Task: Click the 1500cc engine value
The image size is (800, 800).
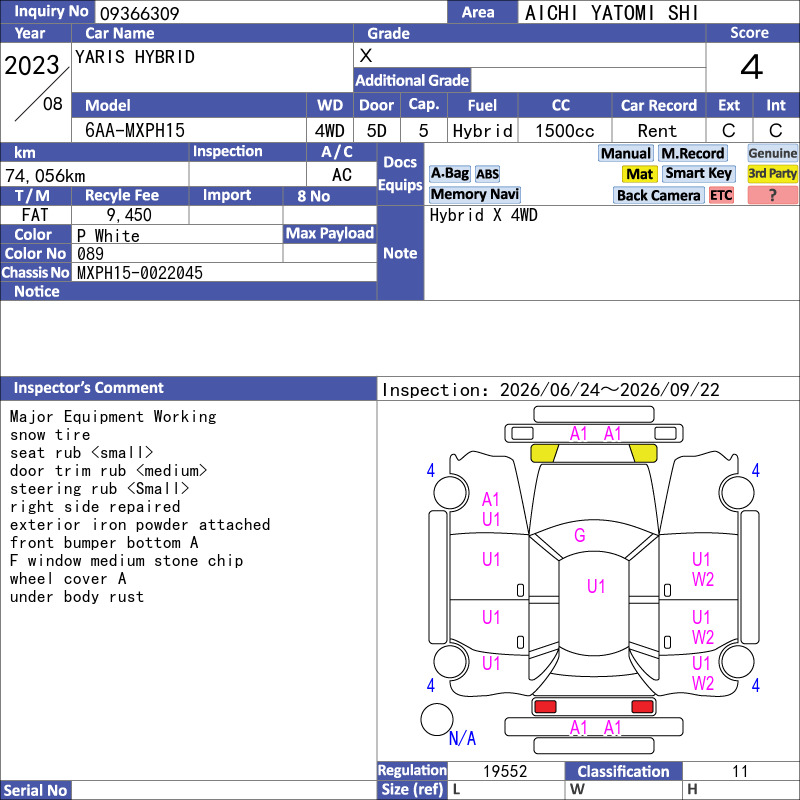Action: (x=564, y=131)
